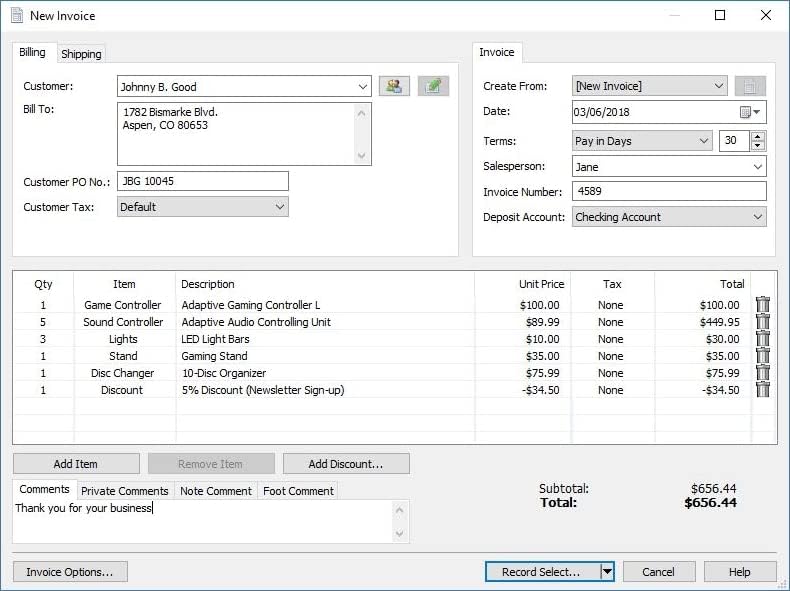Increase the Terms days with up arrow
The width and height of the screenshot is (790, 591).
(x=757, y=136)
